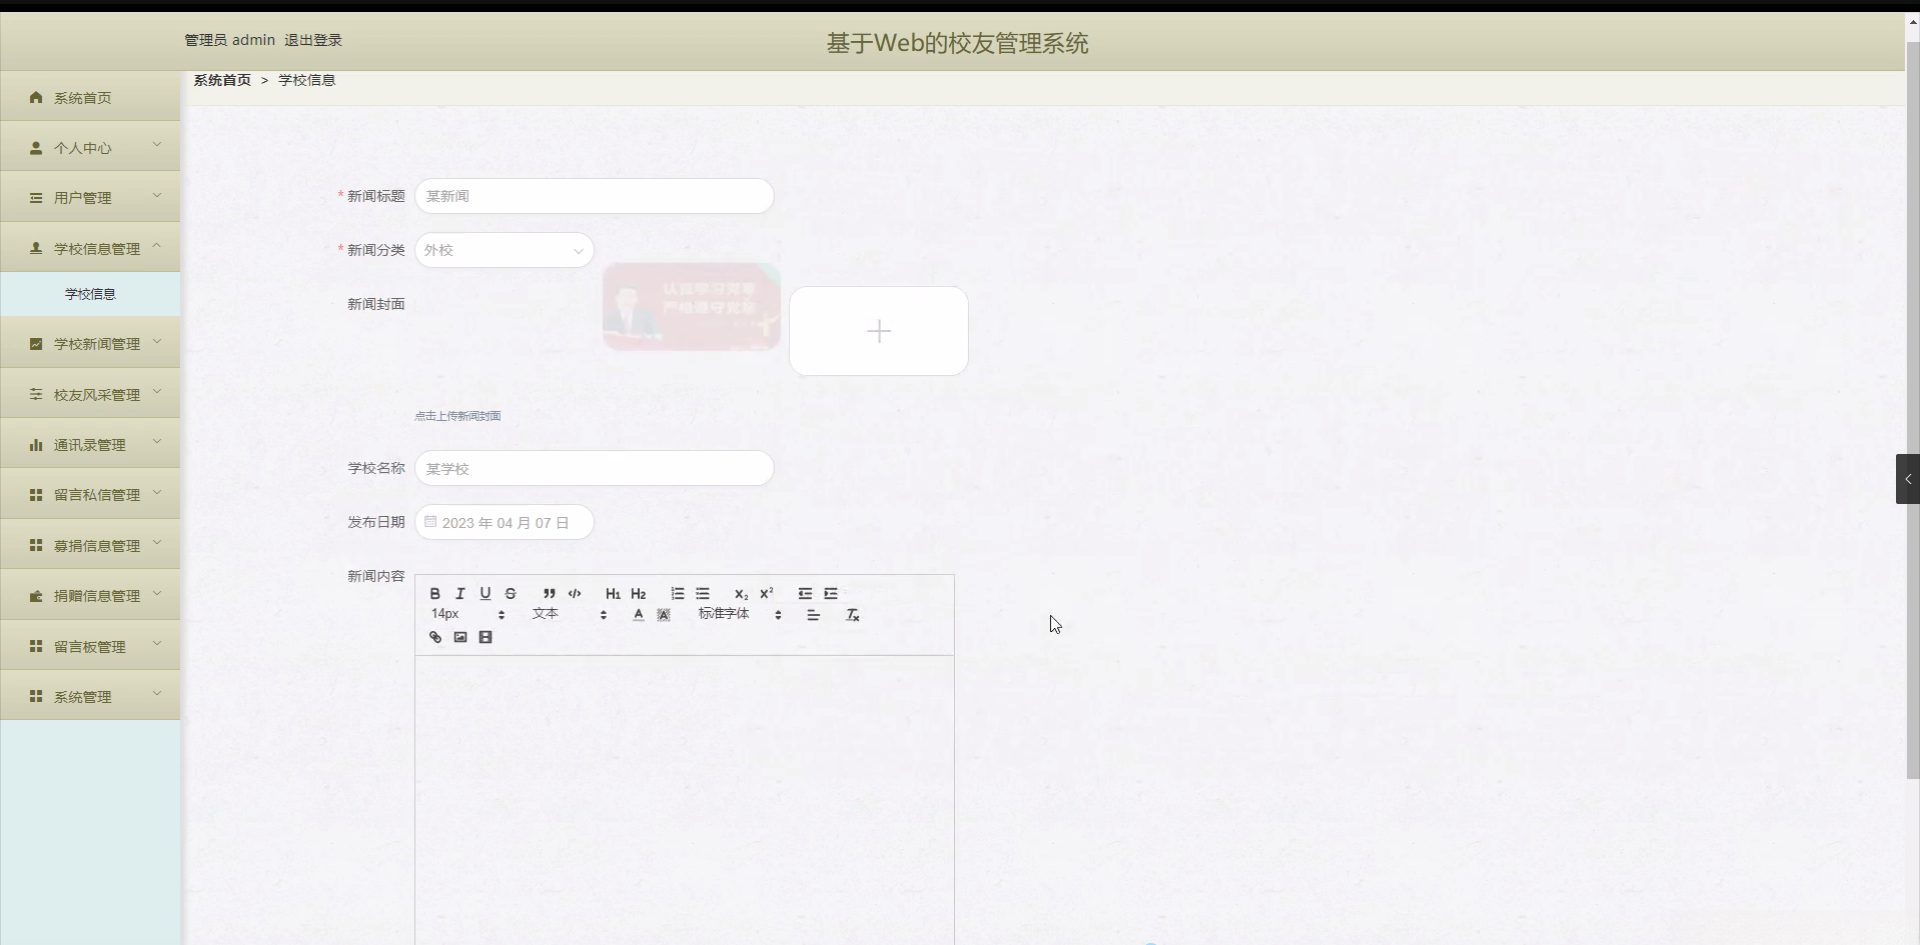
Task: Toggle strikethrough formatting in the editor
Action: click(x=510, y=593)
